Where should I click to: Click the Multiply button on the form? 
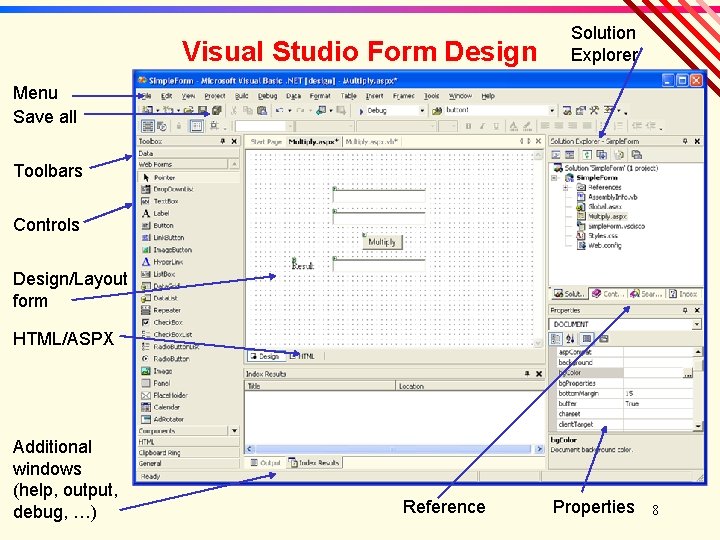pyautogui.click(x=382, y=242)
